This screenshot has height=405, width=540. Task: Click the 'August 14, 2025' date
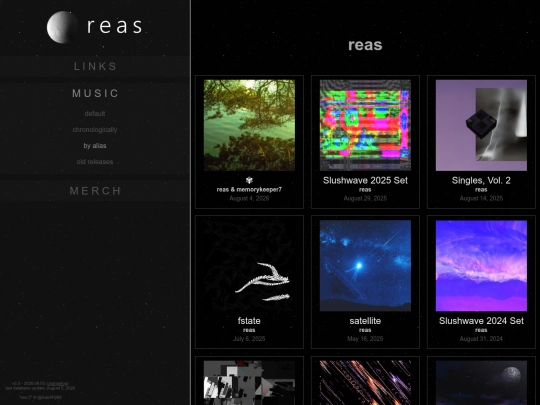pos(481,198)
